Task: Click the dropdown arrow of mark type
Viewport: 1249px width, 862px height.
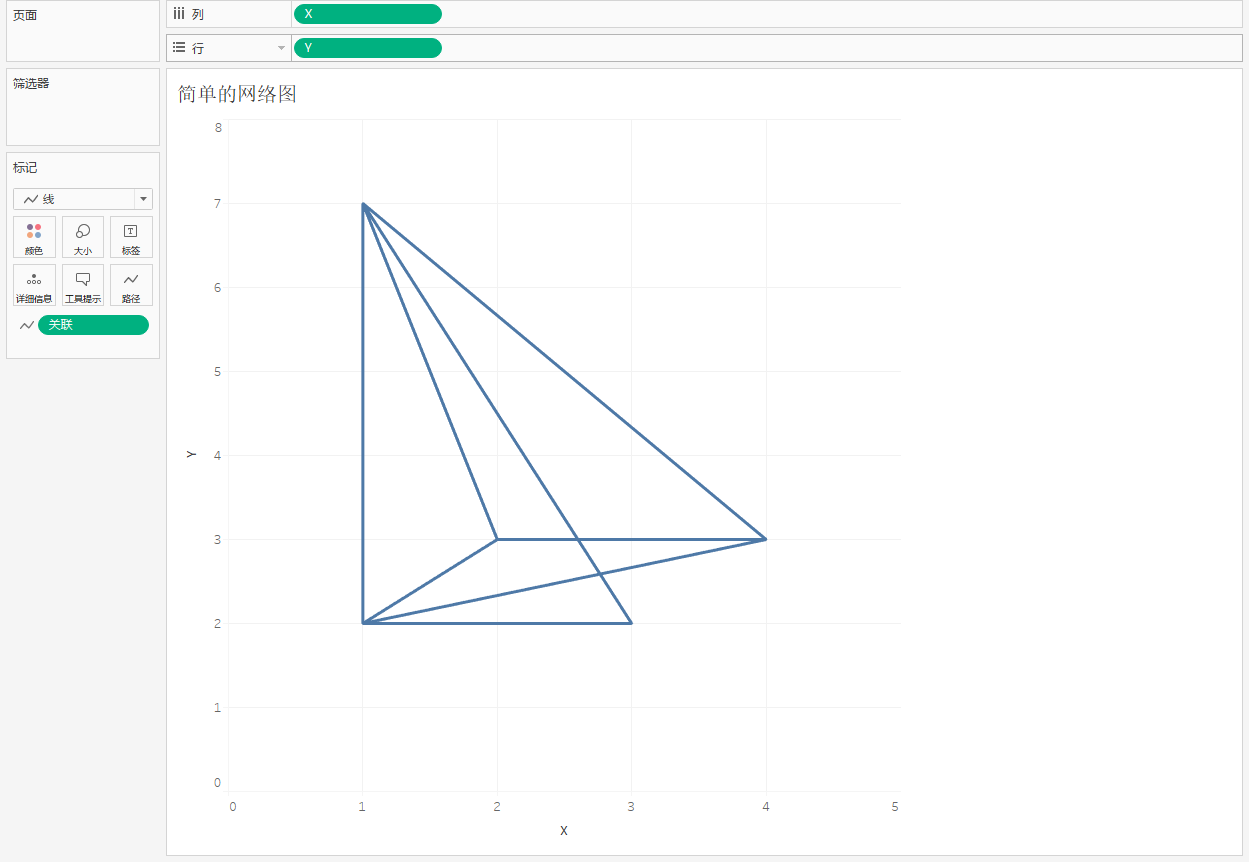Action: pyautogui.click(x=143, y=199)
